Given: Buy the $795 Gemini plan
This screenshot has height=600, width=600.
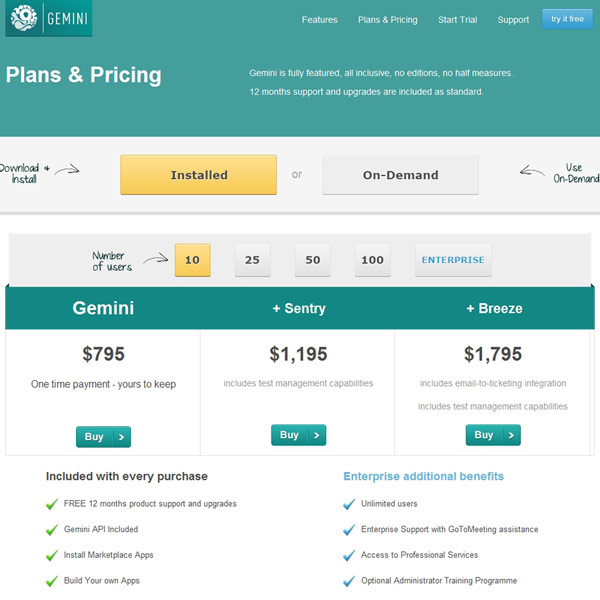Looking at the screenshot, I should (103, 437).
